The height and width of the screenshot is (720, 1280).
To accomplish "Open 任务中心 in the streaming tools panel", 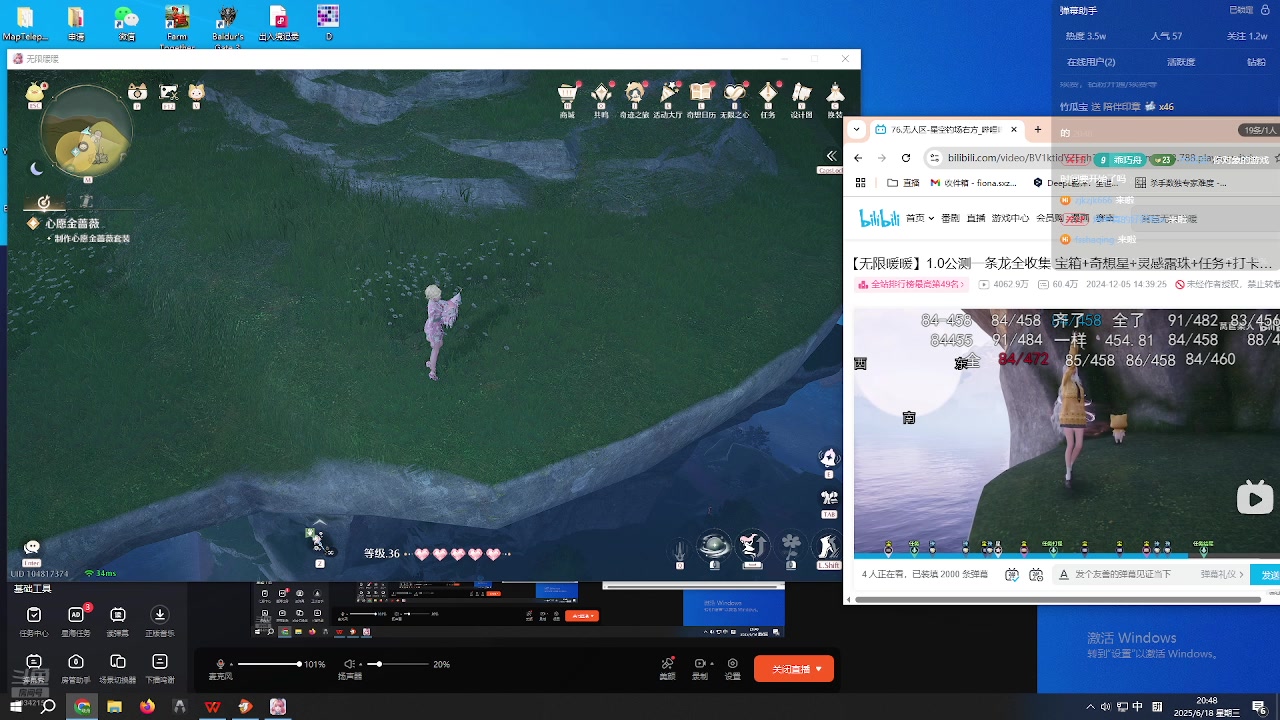I will click(x=34, y=620).
